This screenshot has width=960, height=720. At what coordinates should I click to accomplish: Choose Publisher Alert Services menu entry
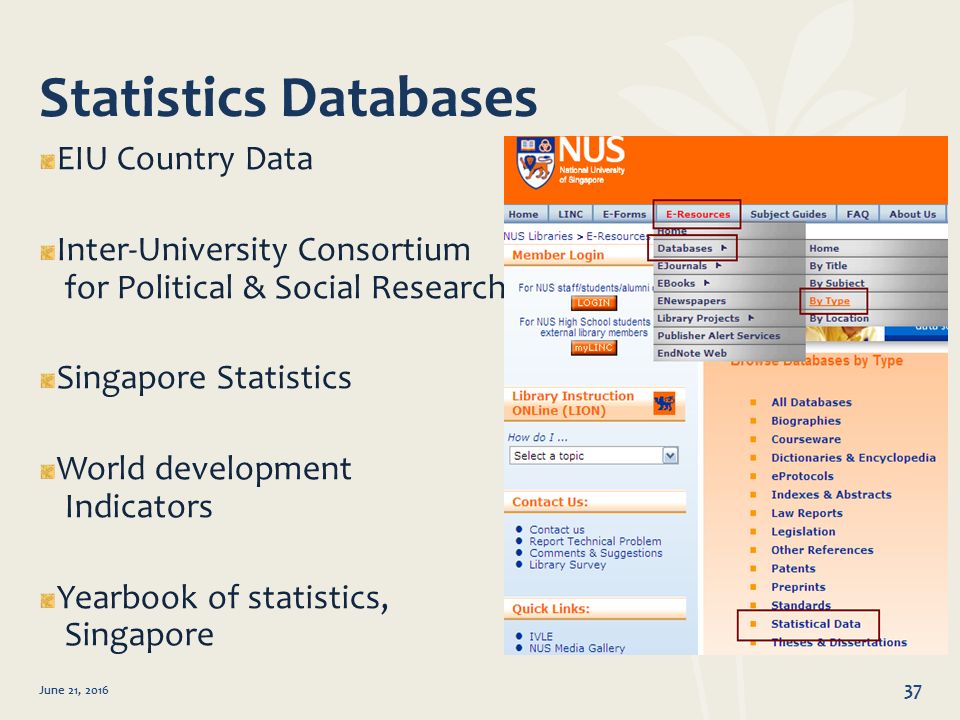click(x=729, y=336)
